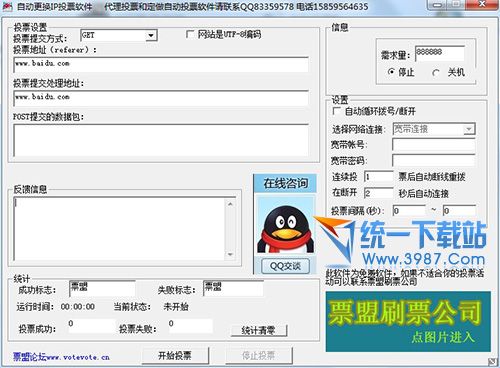Toggle the 自动循环拨号/断开 checkbox

pyautogui.click(x=337, y=111)
